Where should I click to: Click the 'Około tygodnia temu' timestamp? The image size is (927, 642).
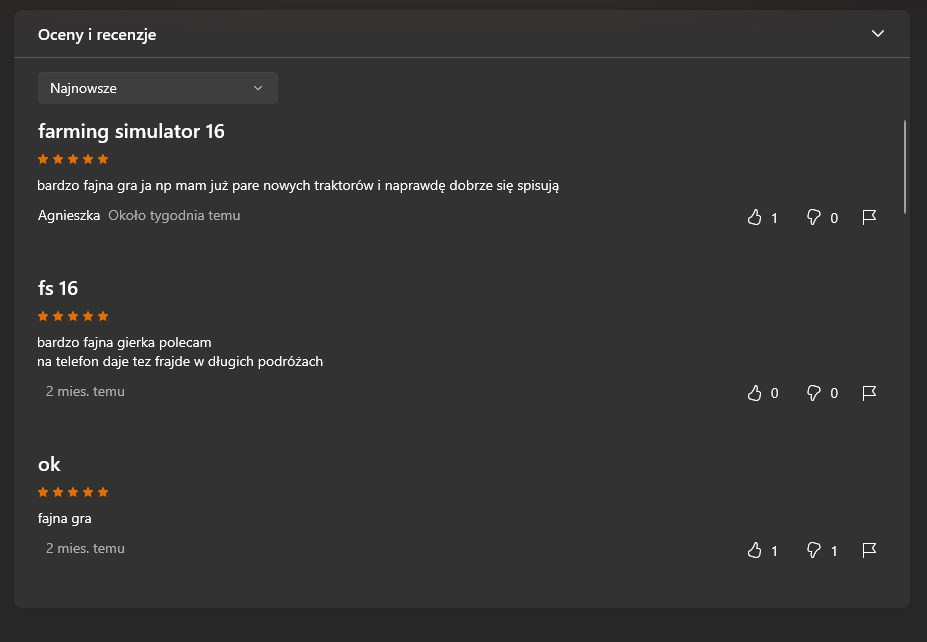[x=174, y=215]
